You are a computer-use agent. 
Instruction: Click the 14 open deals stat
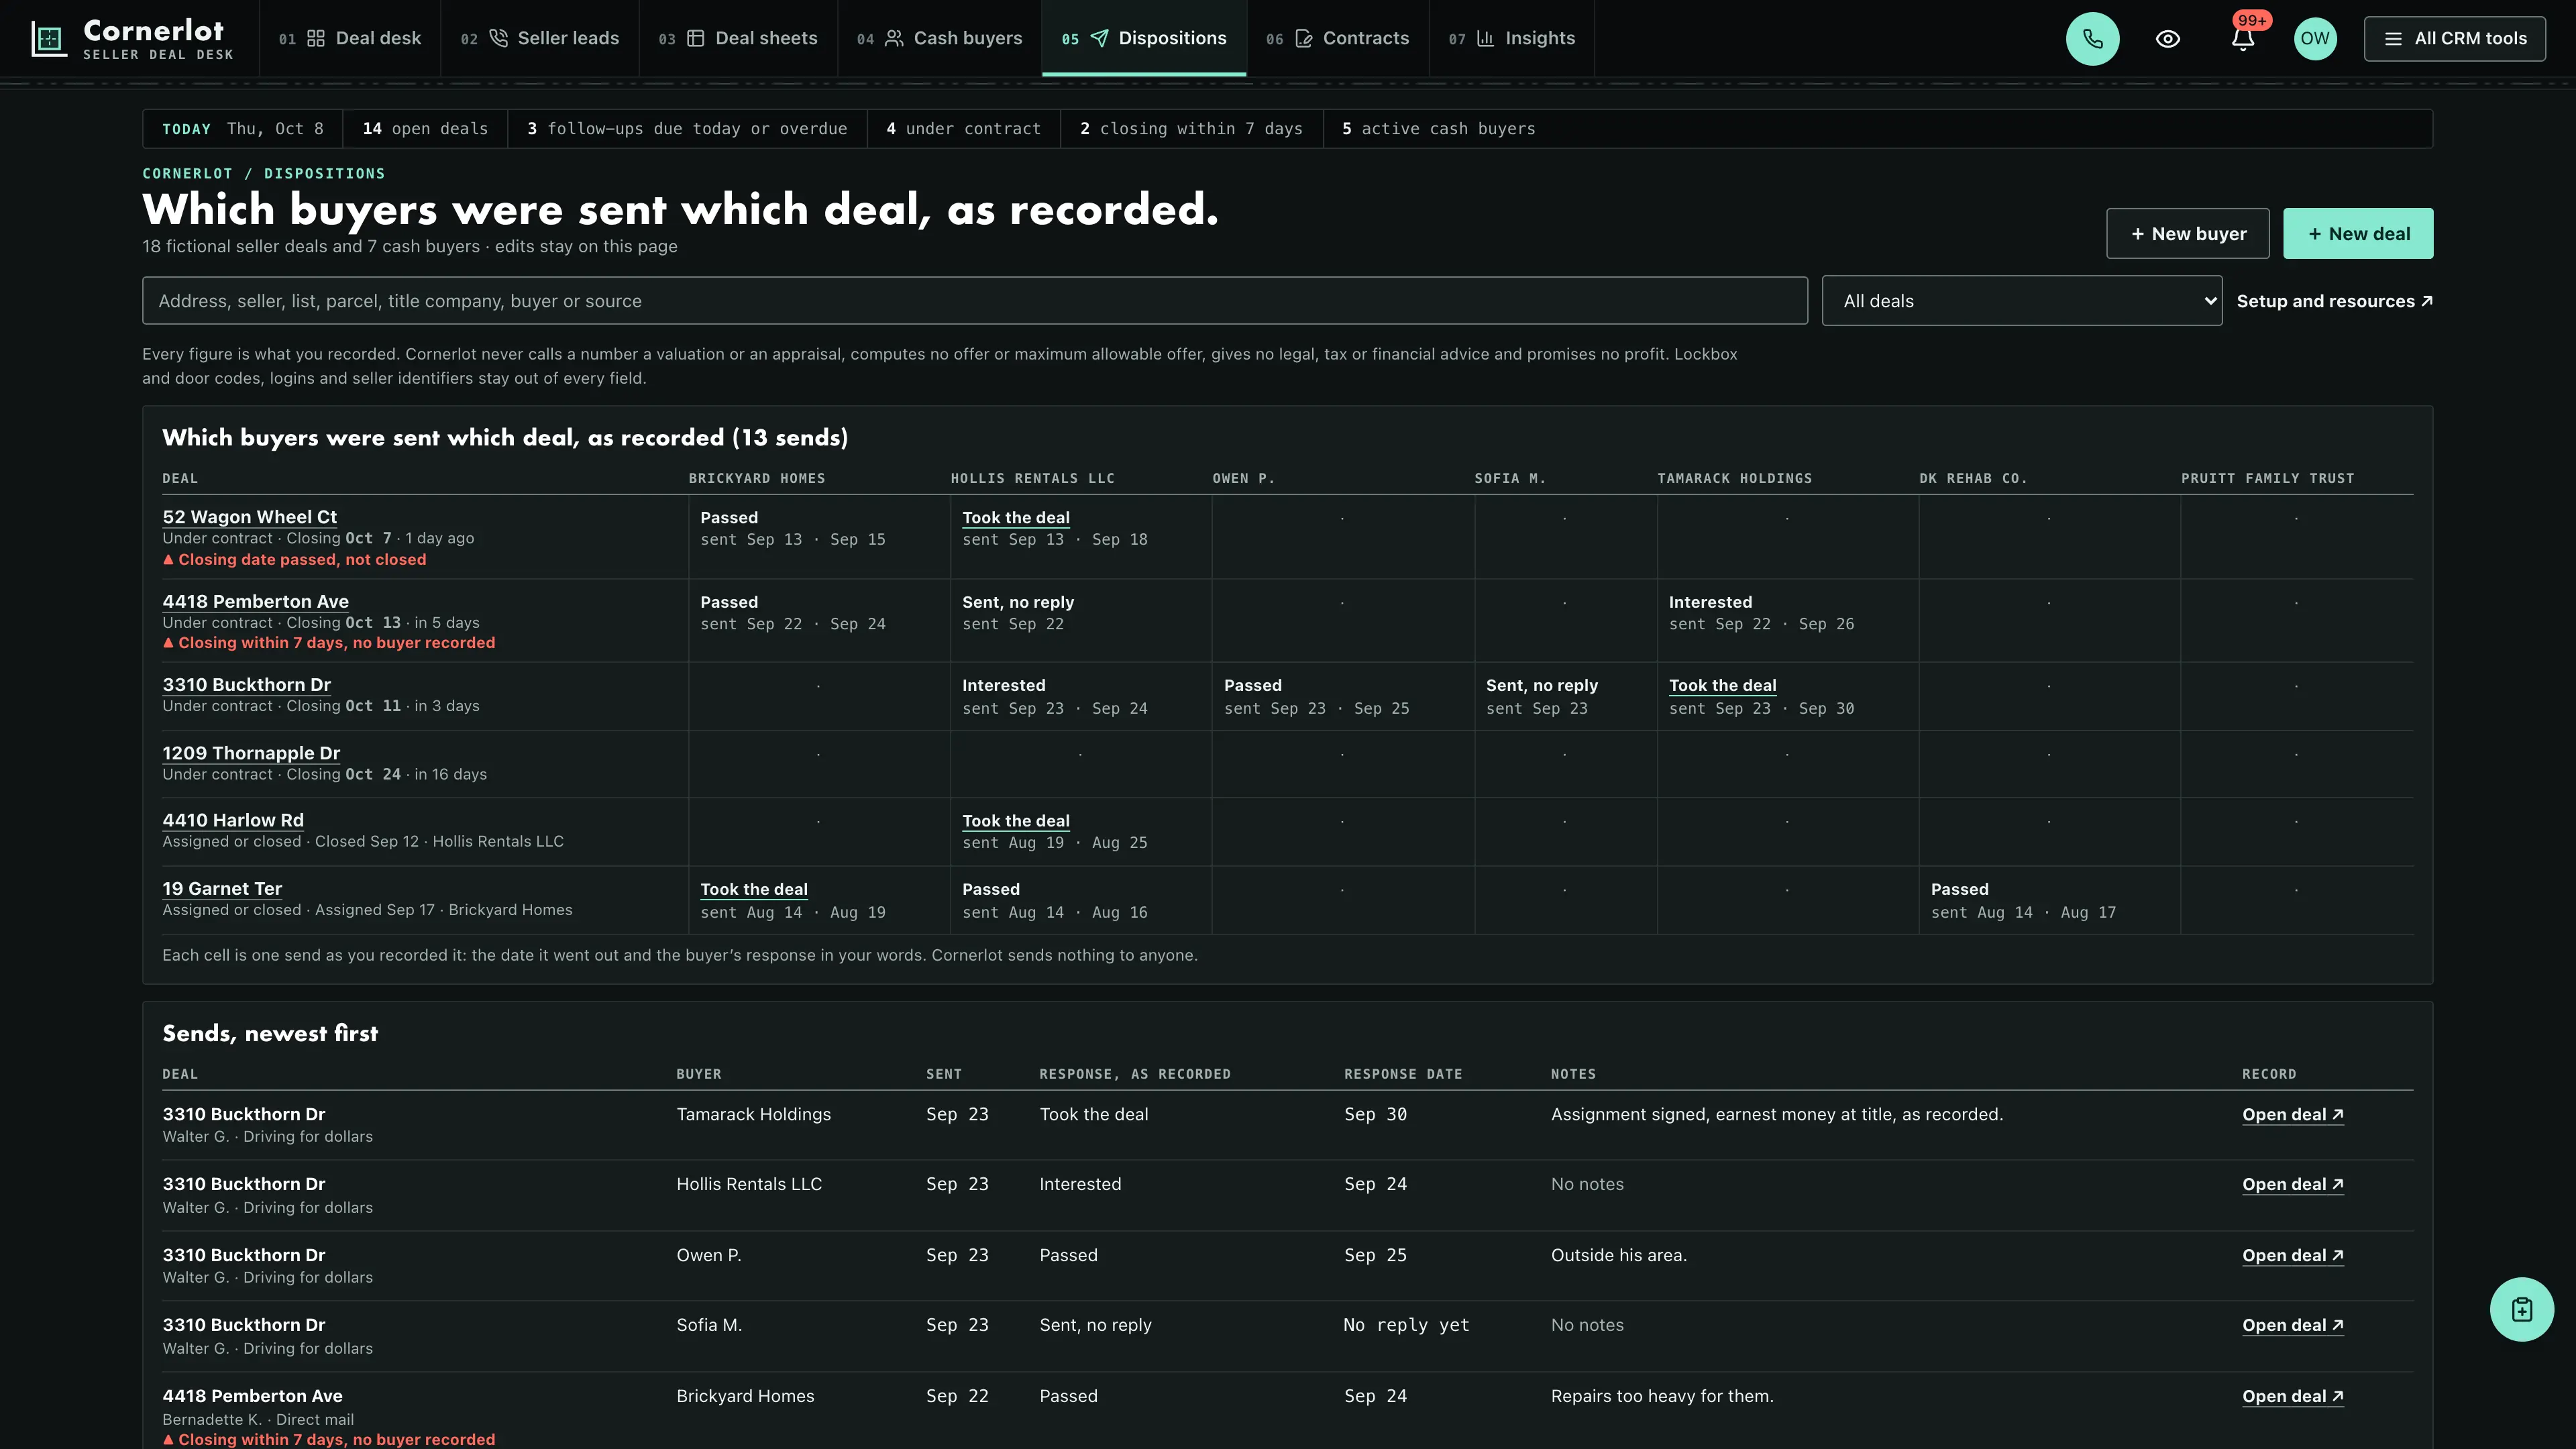pyautogui.click(x=425, y=129)
